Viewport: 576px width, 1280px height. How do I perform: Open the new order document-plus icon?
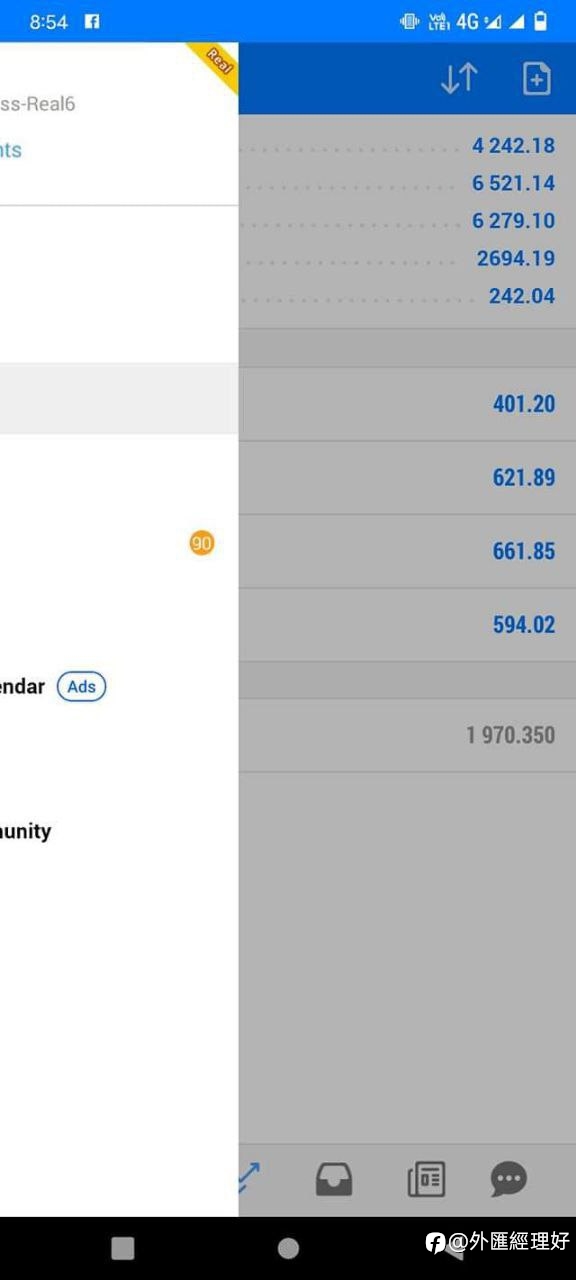(x=537, y=78)
